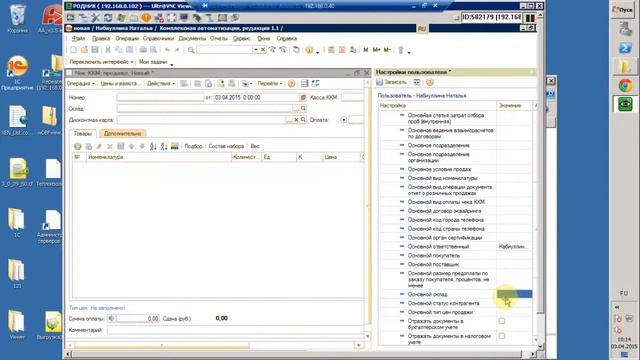Open the Справка menu
The width and height of the screenshot is (640, 360).
(287, 38)
